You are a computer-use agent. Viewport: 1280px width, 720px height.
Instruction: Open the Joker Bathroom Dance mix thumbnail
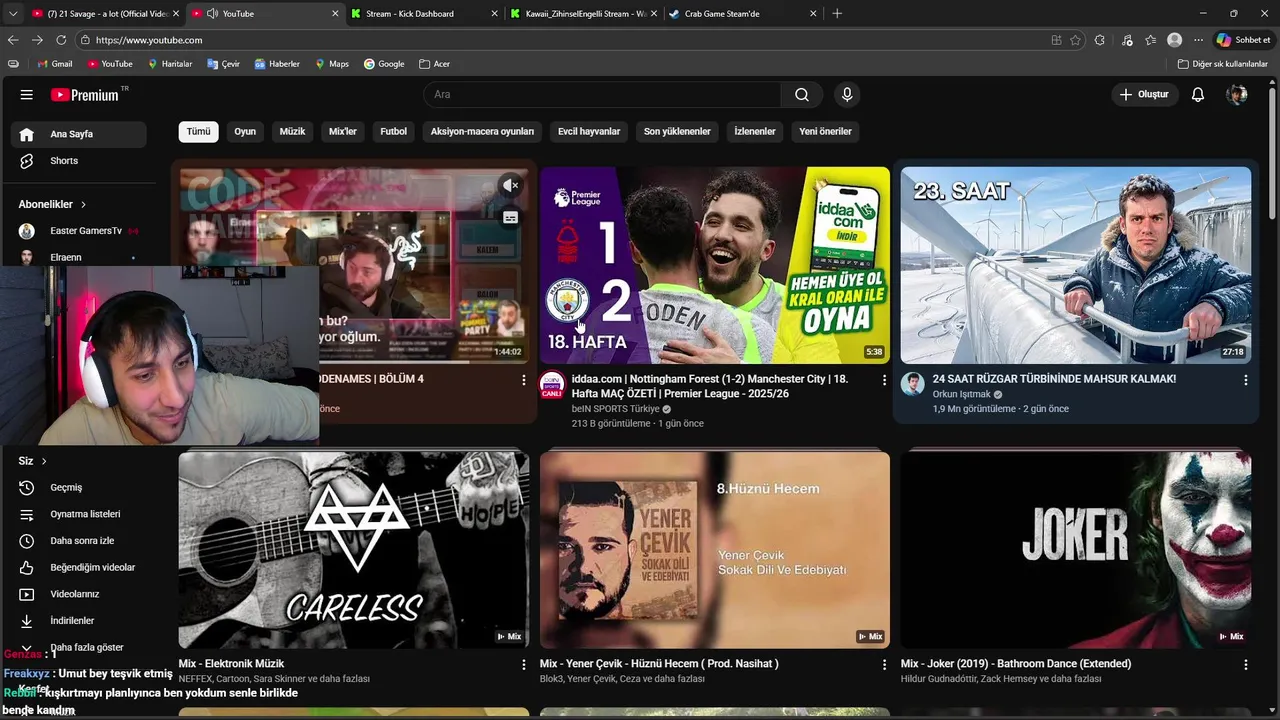click(x=1076, y=550)
